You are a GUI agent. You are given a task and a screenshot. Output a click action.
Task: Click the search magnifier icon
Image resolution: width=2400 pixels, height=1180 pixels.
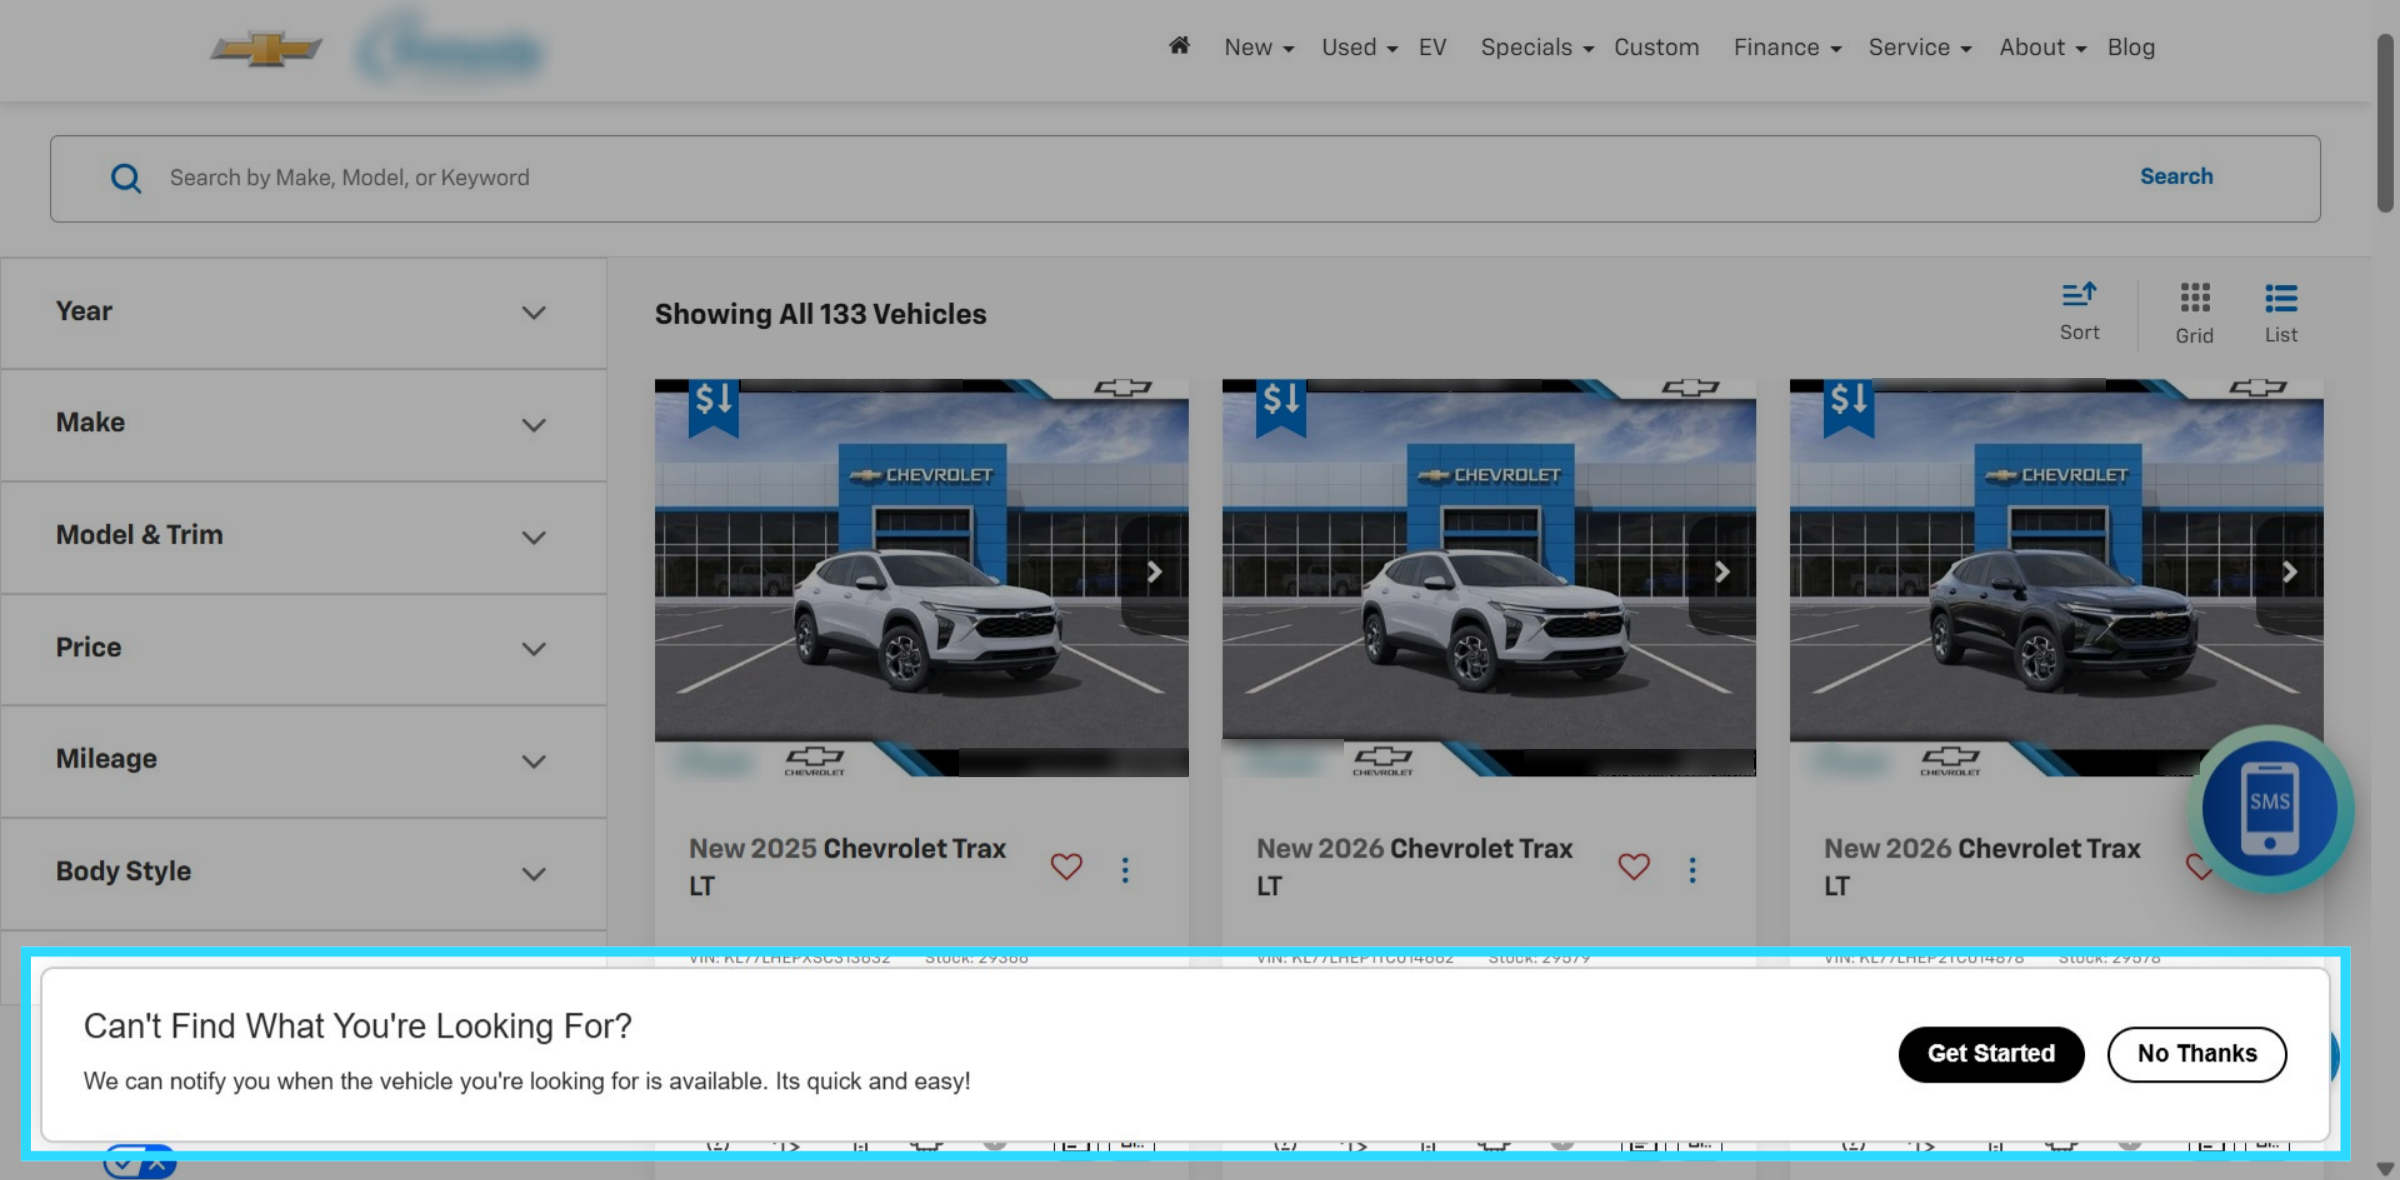(x=126, y=178)
